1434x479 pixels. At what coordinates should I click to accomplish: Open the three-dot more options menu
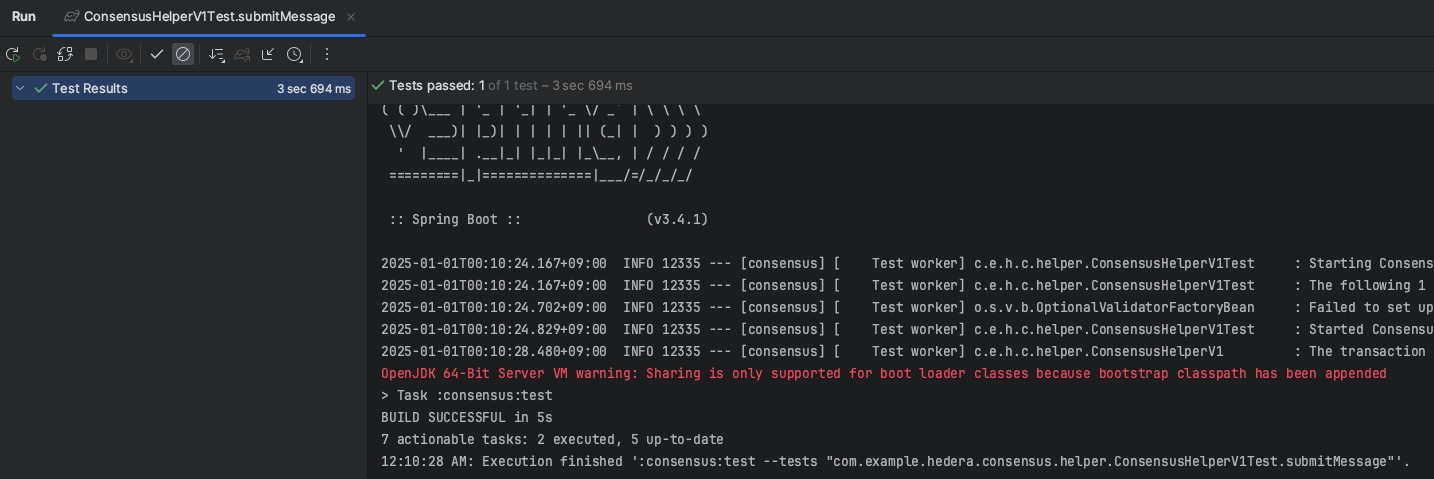(x=326, y=54)
